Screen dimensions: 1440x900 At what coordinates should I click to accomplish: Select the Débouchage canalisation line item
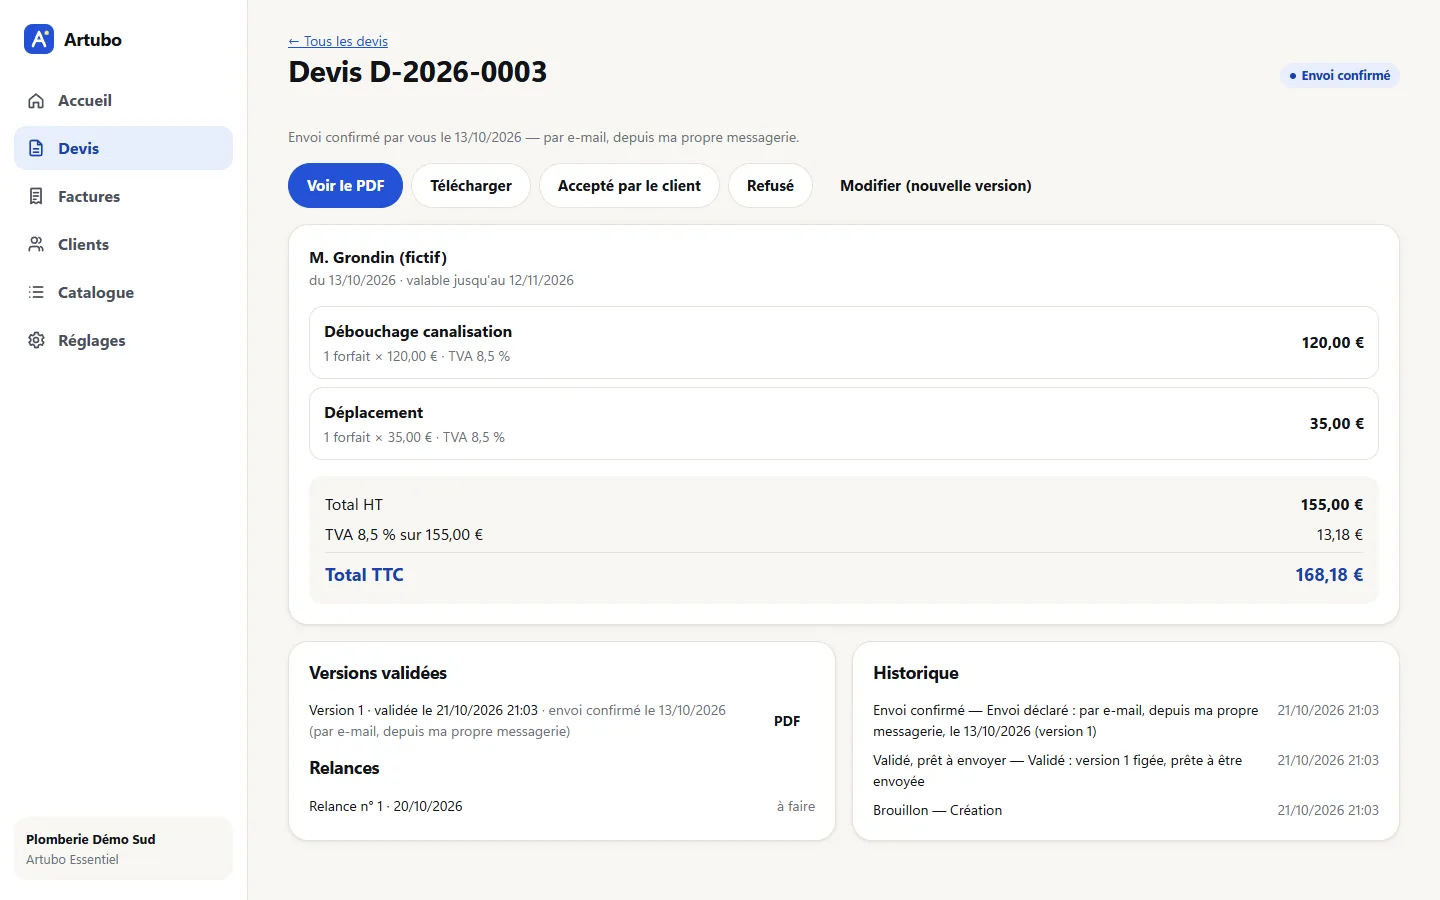pos(844,343)
